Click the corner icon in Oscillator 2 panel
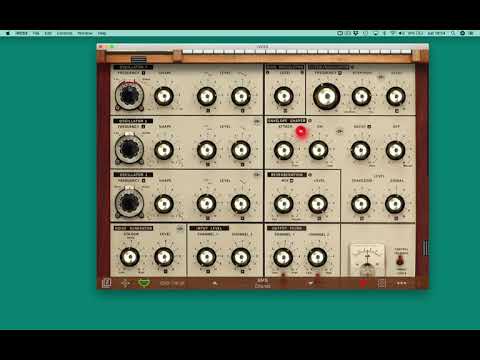 [x=257, y=121]
